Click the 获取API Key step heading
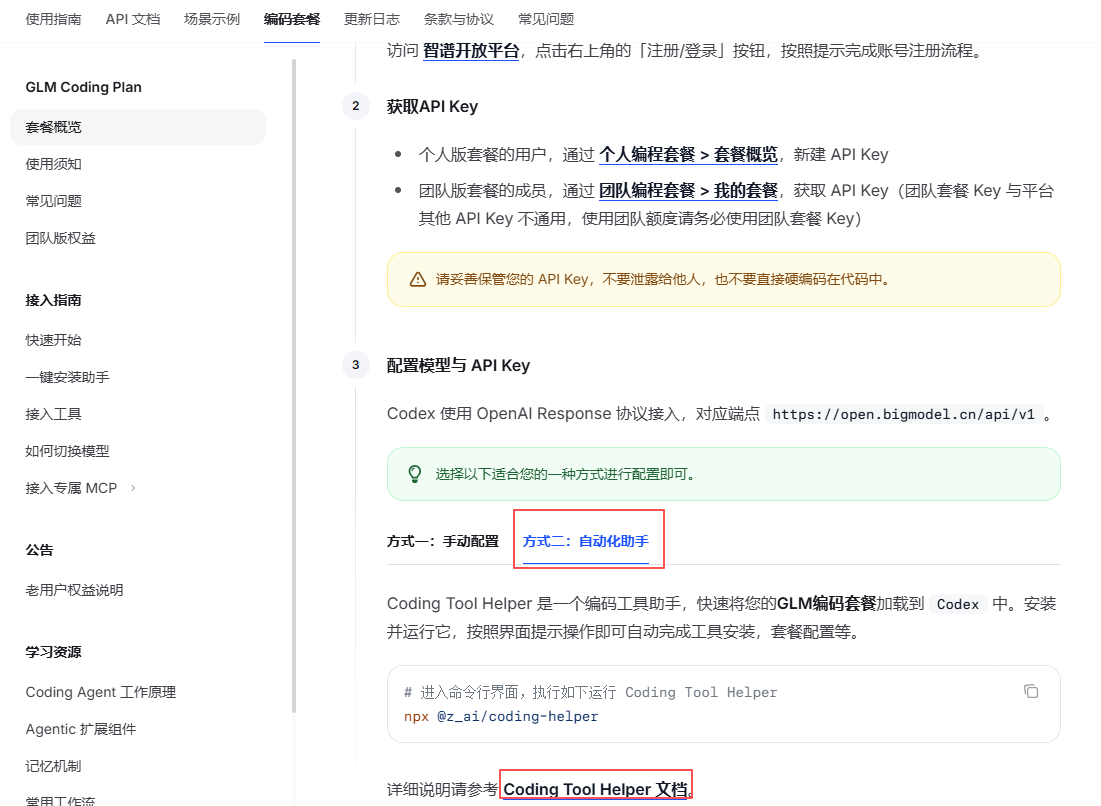 (433, 107)
